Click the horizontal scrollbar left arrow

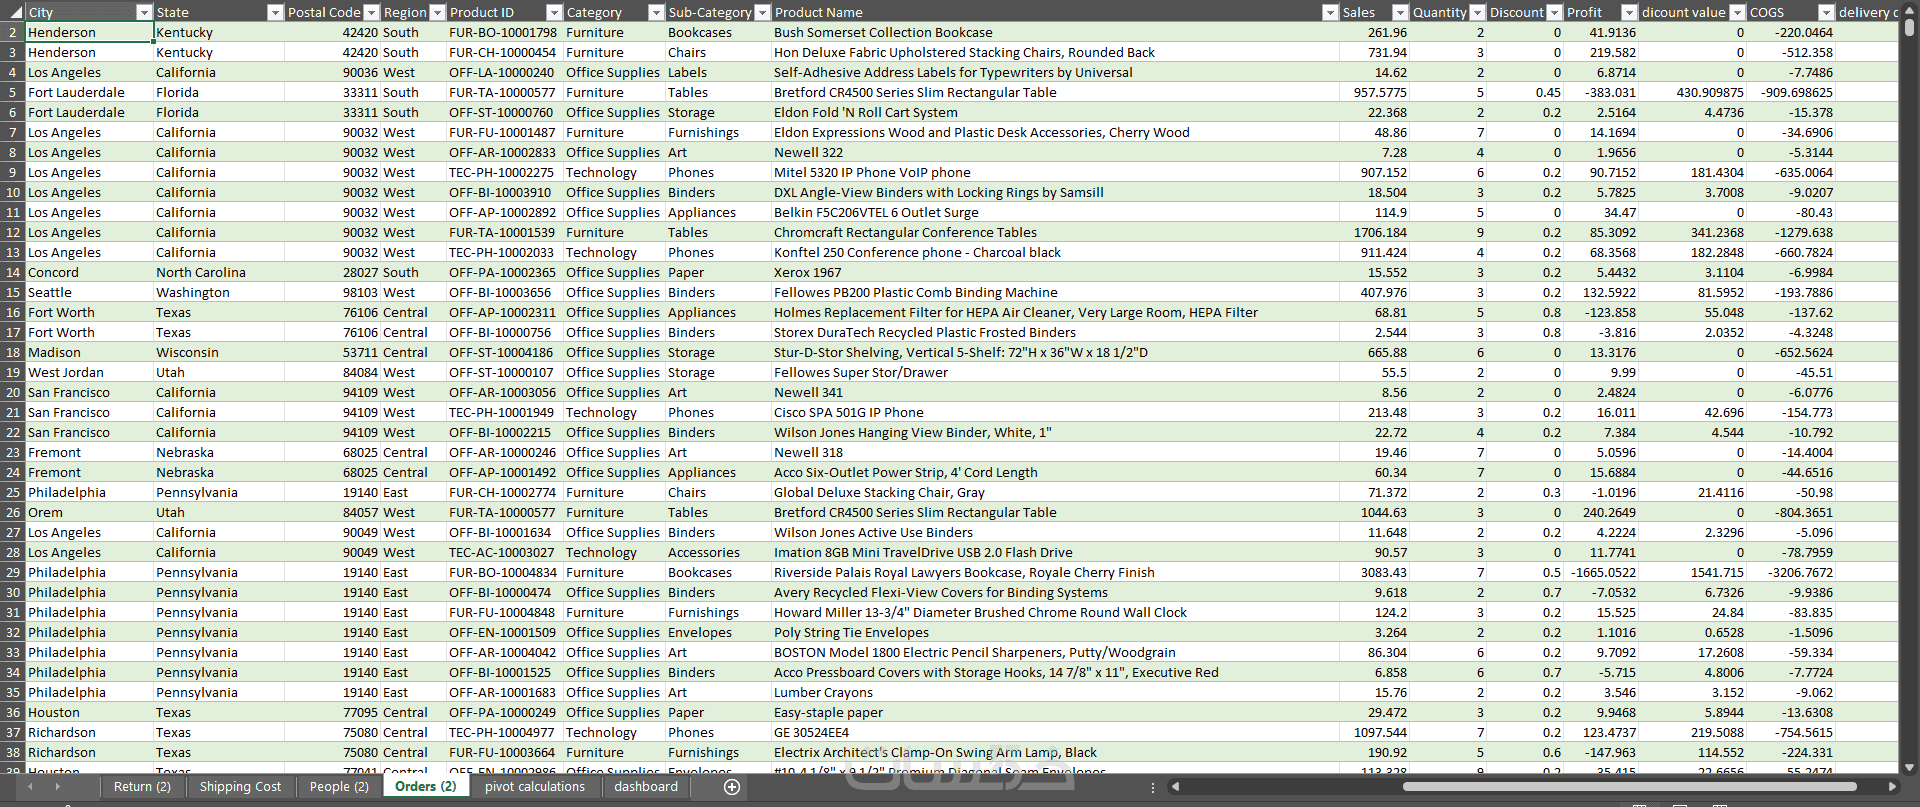point(1175,787)
